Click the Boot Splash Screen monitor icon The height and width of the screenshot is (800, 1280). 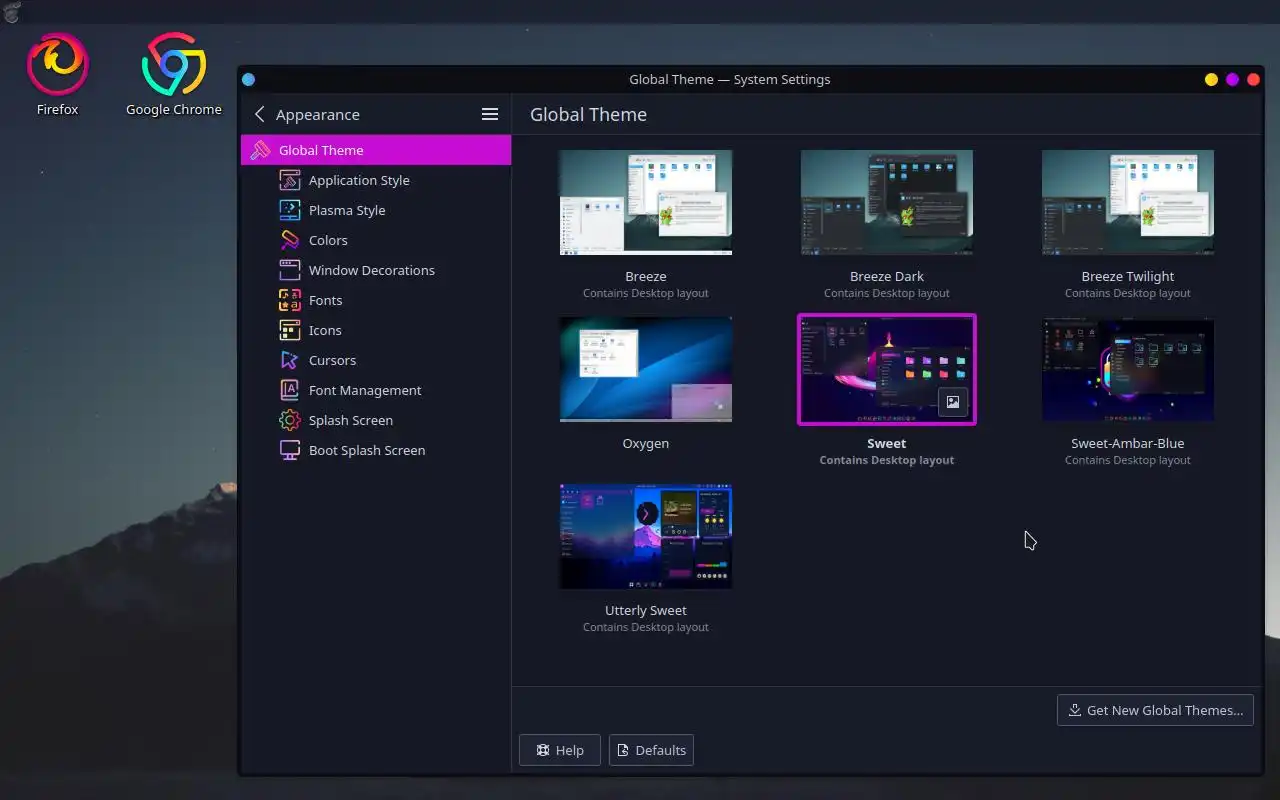click(289, 450)
